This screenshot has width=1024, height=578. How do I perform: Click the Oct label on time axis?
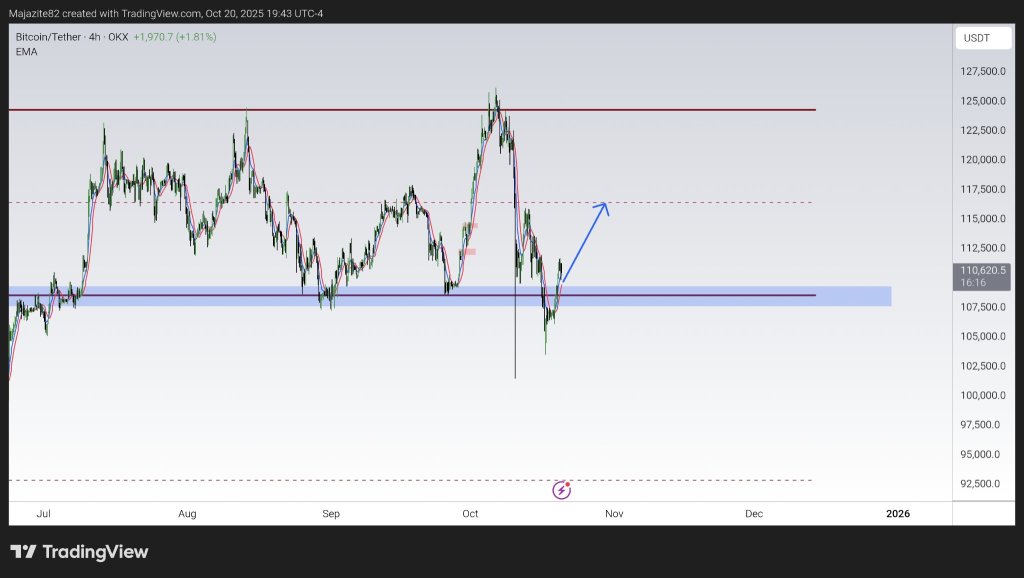[x=470, y=513]
